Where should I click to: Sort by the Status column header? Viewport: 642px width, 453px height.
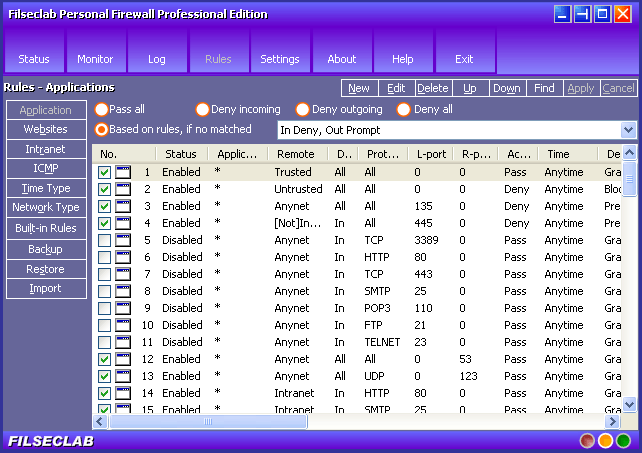pos(181,154)
